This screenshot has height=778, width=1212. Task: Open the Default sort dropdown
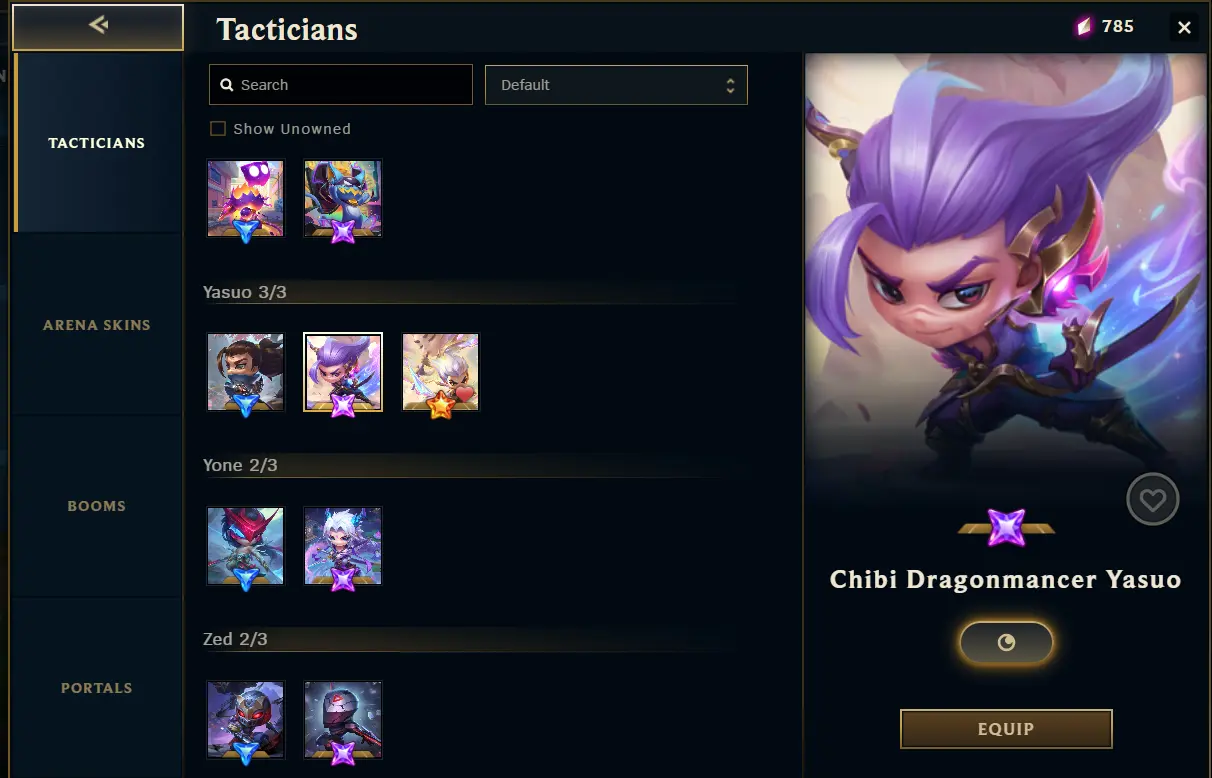point(616,85)
